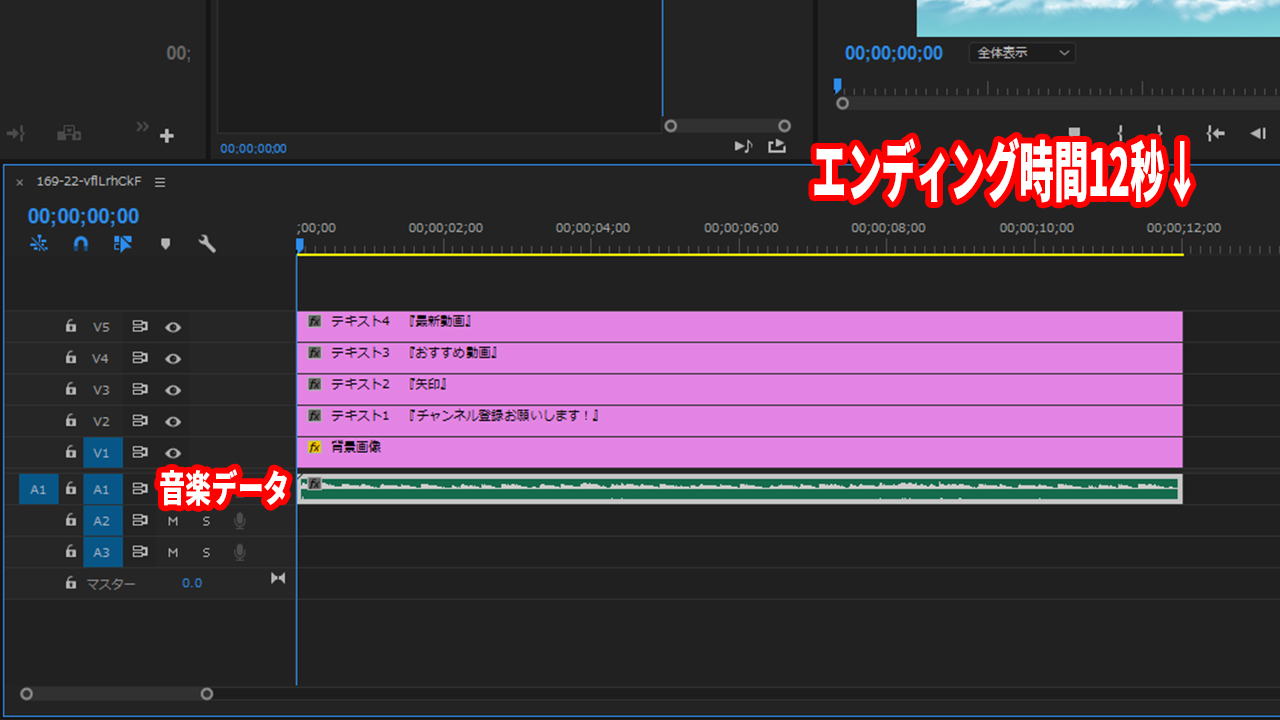Image resolution: width=1280 pixels, height=720 pixels.
Task: Select テキスト1 チャンネル登録お願いします clip
Action: (x=740, y=421)
